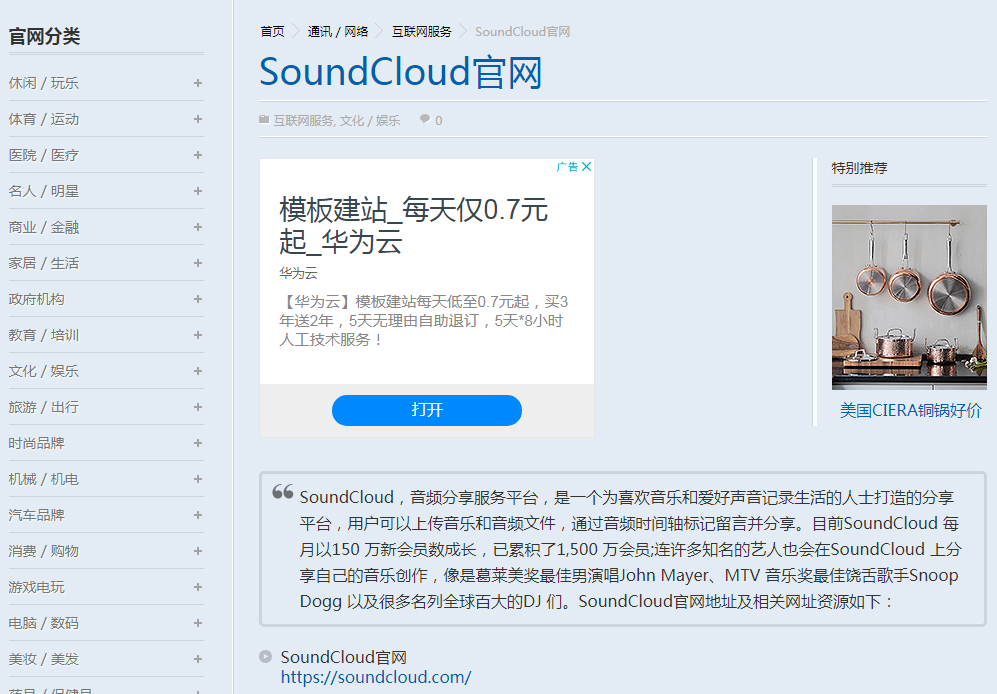Screen dimensions: 997x694
Task: Open the comments count 0 link
Action: coord(439,121)
